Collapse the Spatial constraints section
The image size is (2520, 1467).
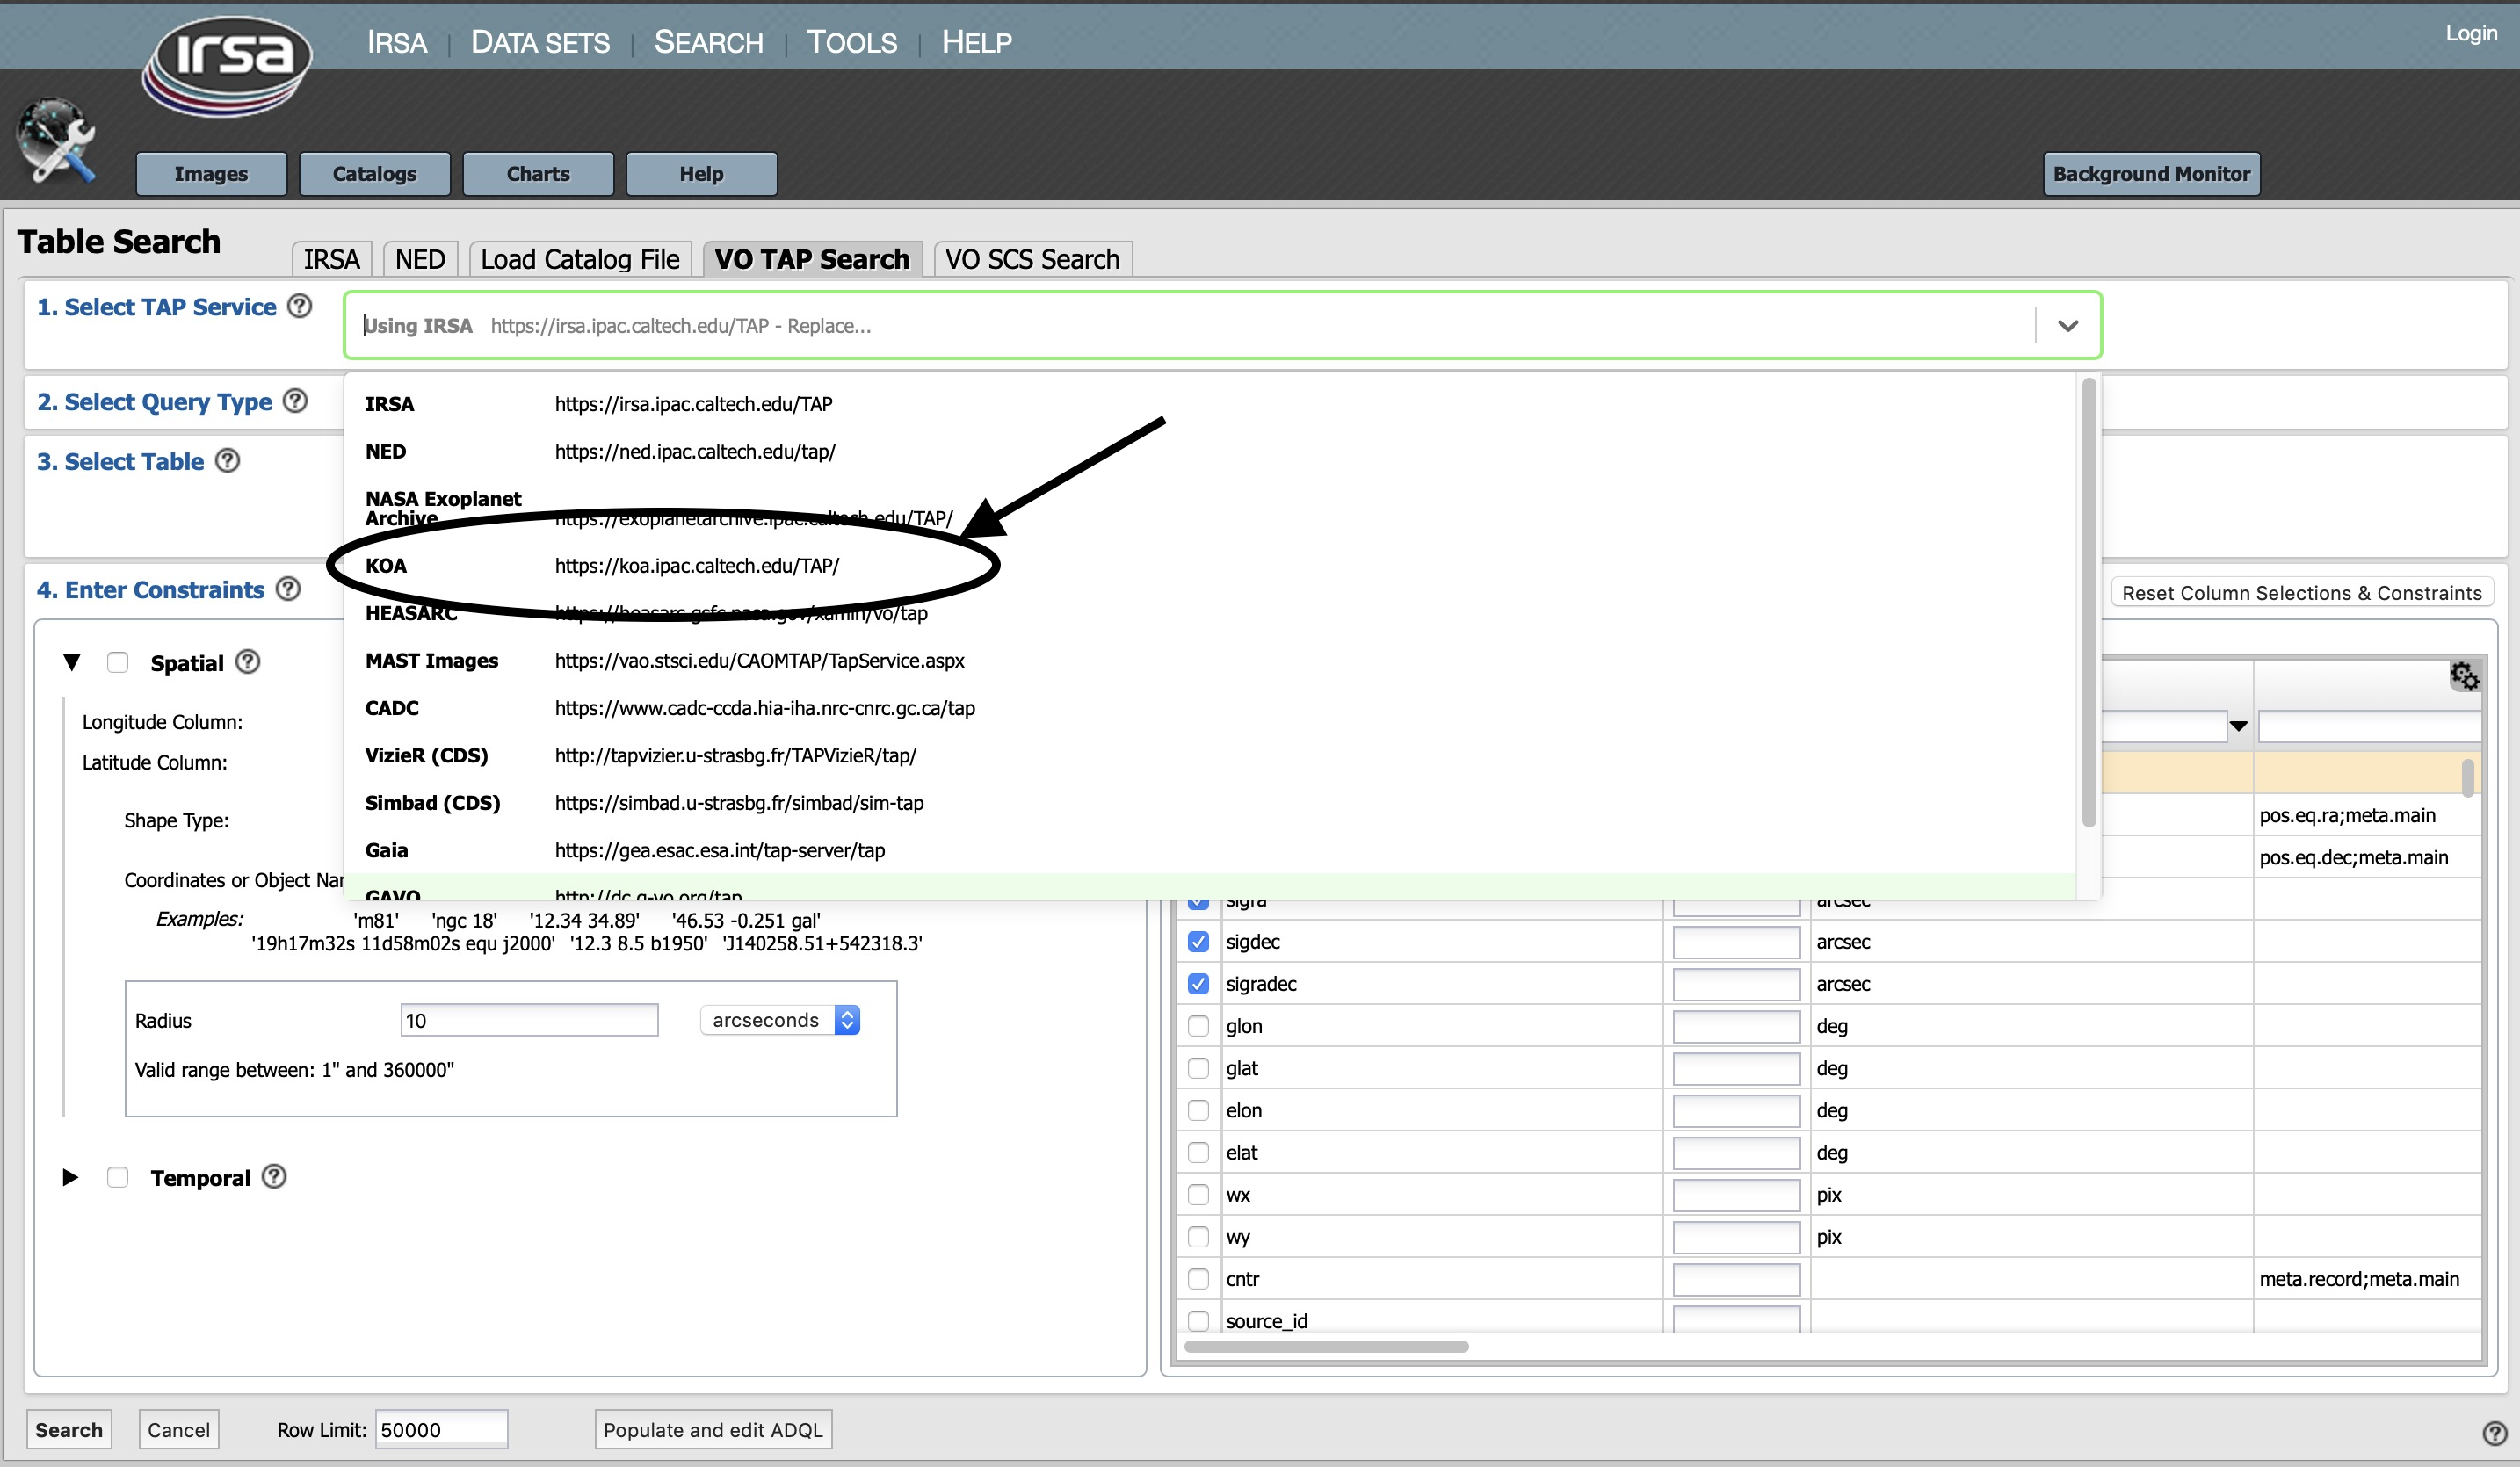(x=71, y=662)
